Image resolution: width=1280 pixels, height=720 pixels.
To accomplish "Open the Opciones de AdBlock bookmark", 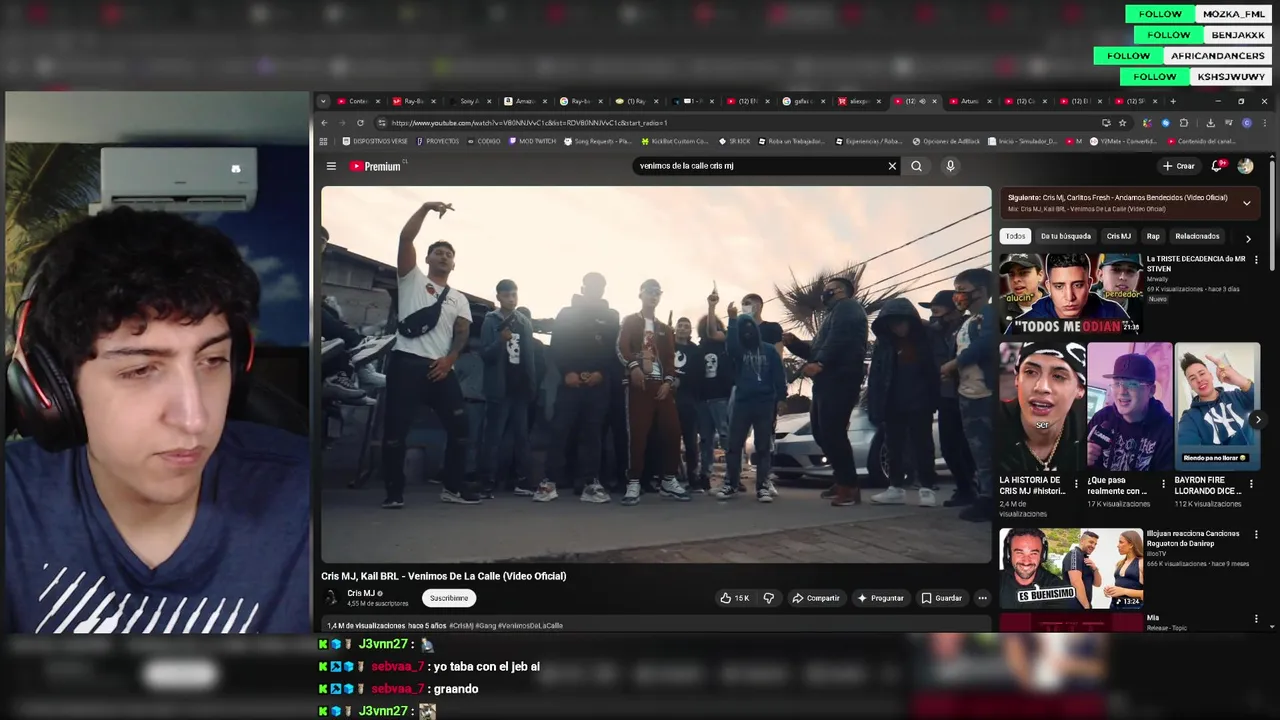I will tap(946, 141).
